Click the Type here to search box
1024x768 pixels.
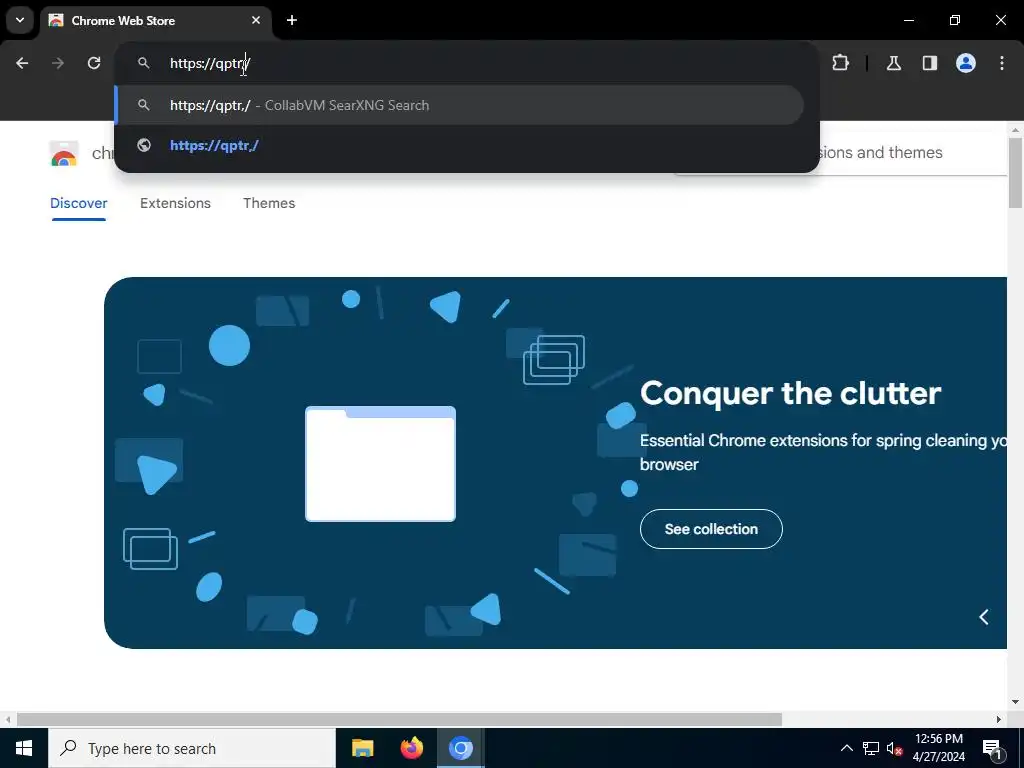click(x=191, y=748)
